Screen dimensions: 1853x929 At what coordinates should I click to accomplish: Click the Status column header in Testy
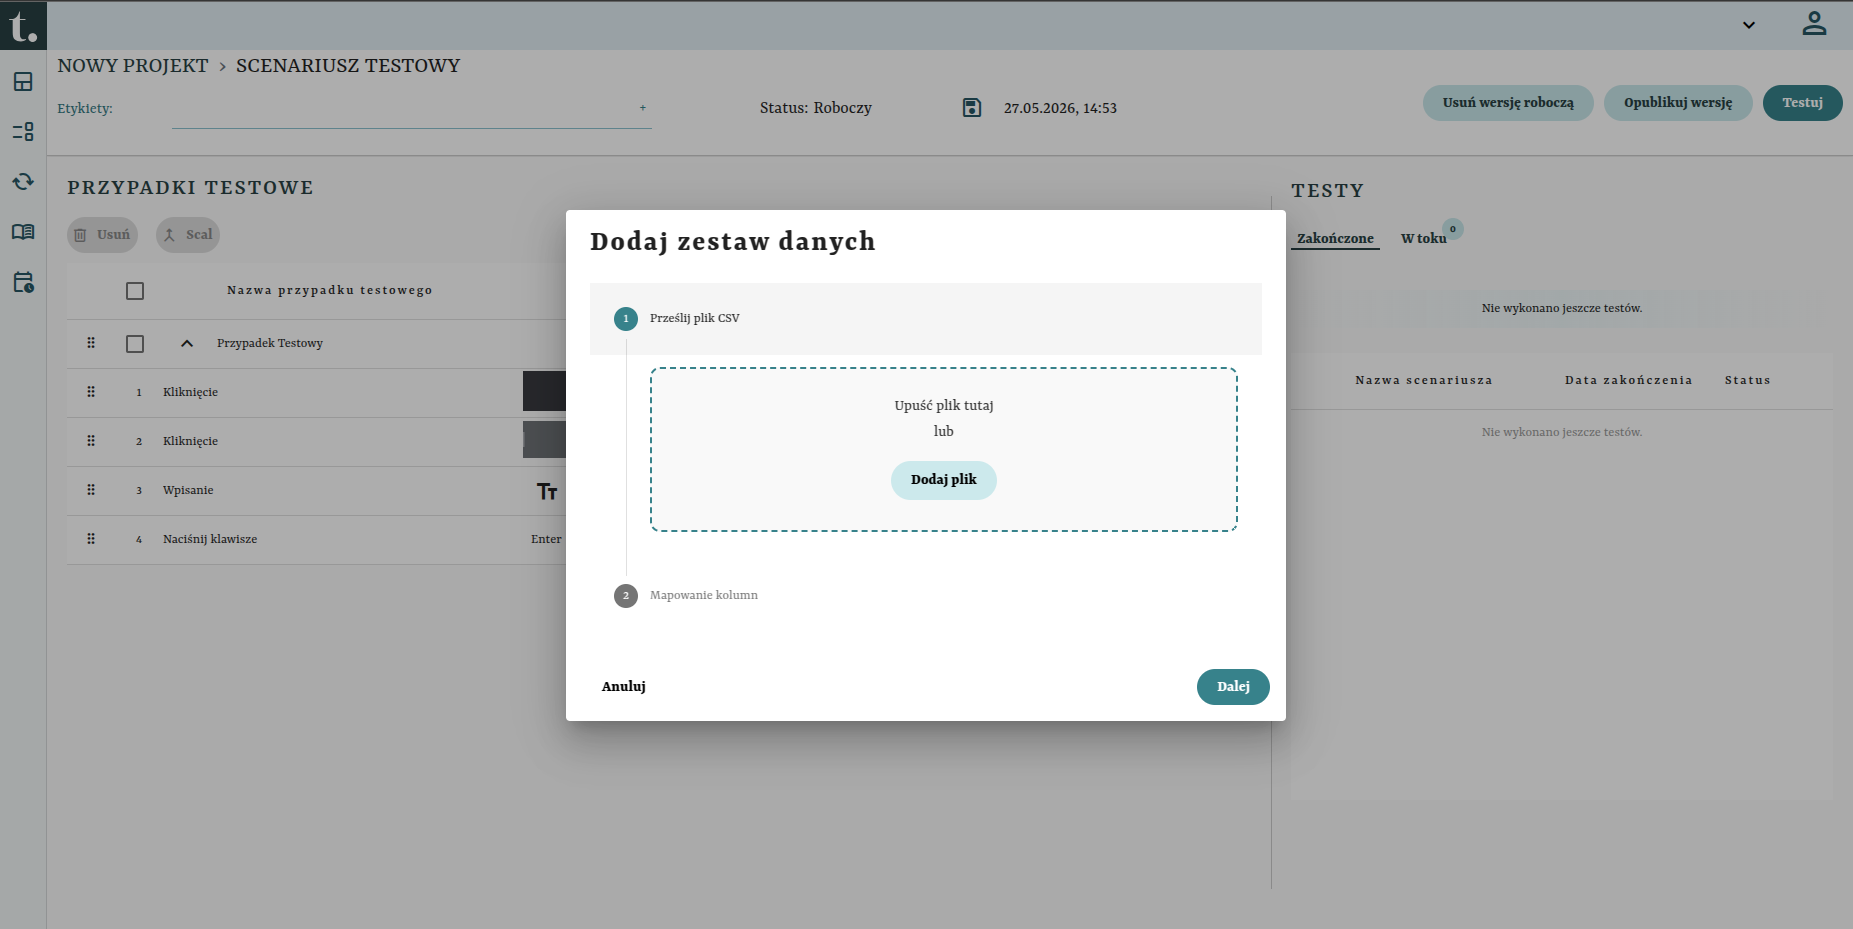(1748, 380)
